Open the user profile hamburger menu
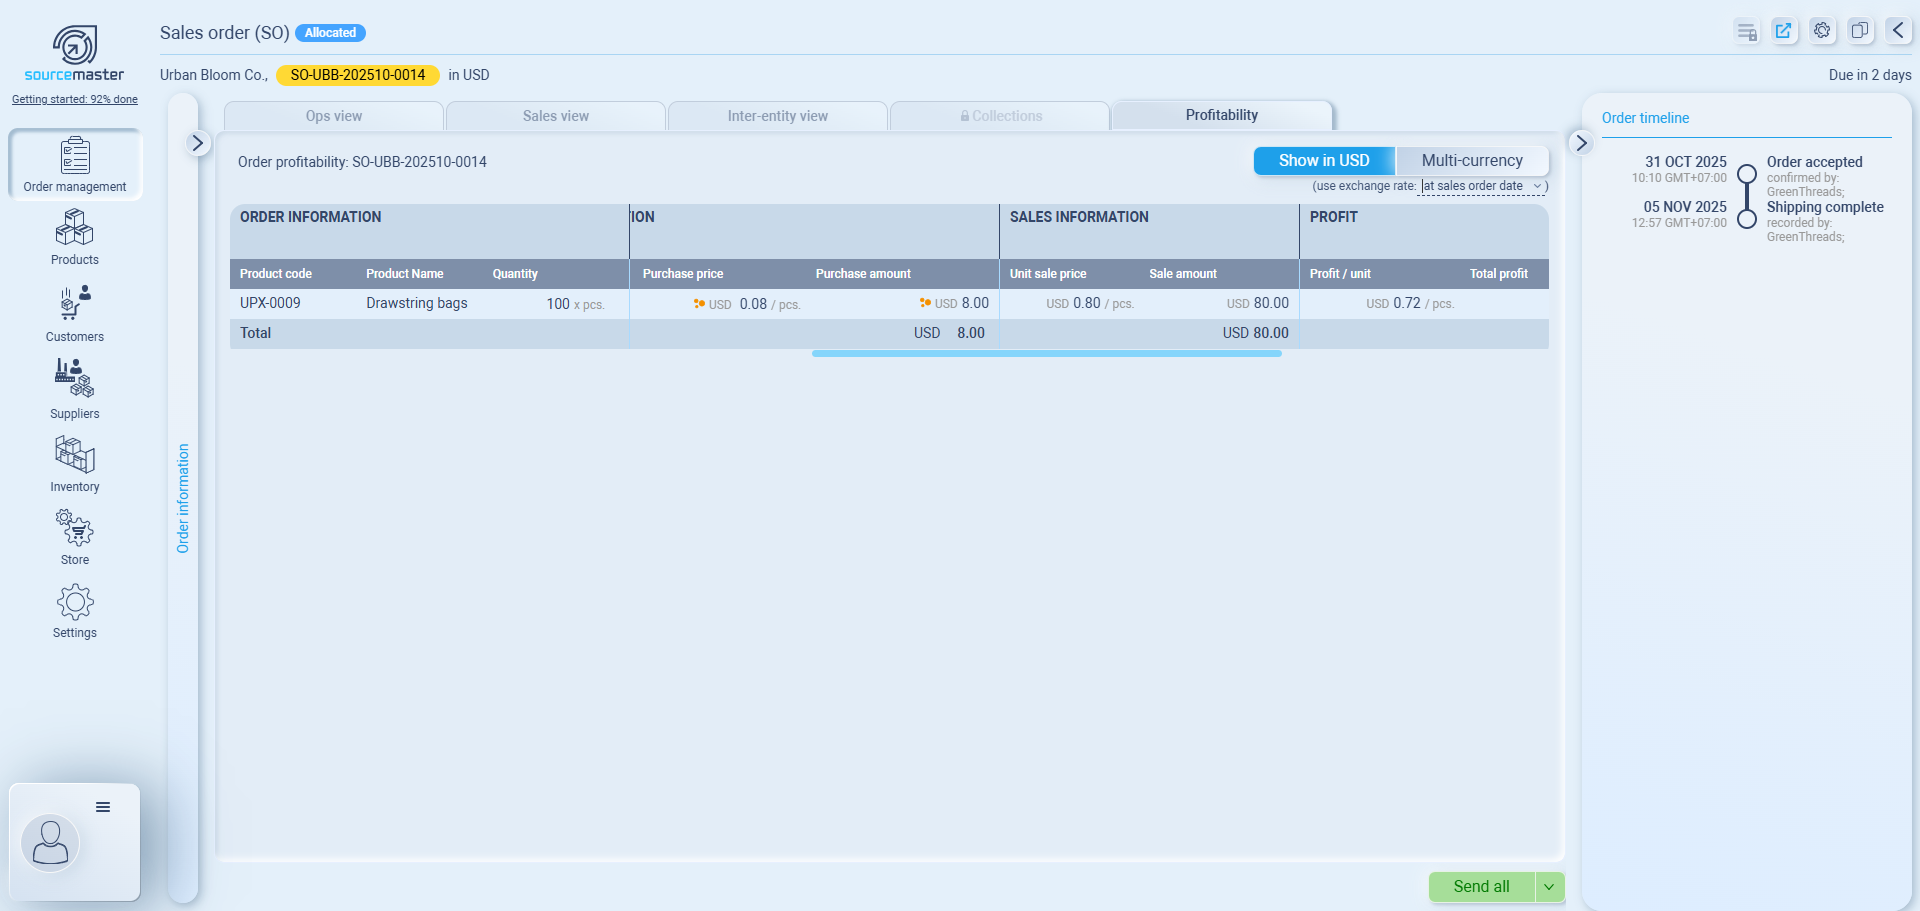The image size is (1920, 911). pos(103,807)
